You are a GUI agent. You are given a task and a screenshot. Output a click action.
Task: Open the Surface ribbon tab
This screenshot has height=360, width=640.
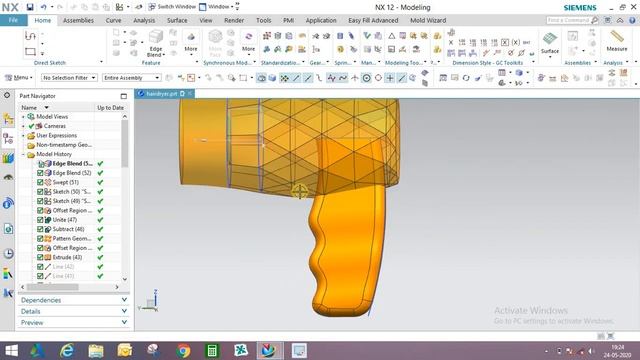[177, 20]
